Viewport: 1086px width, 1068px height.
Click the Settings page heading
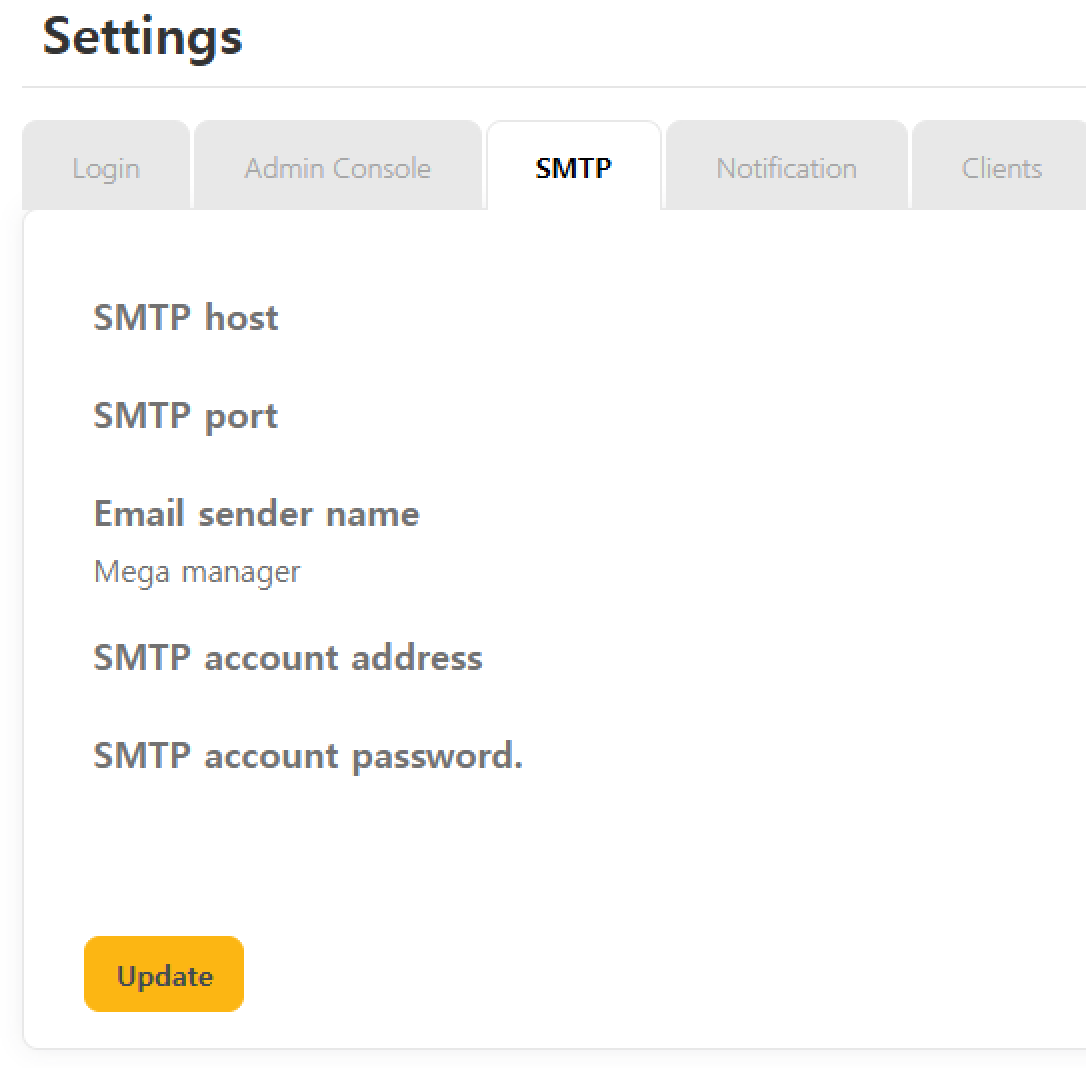tap(142, 37)
